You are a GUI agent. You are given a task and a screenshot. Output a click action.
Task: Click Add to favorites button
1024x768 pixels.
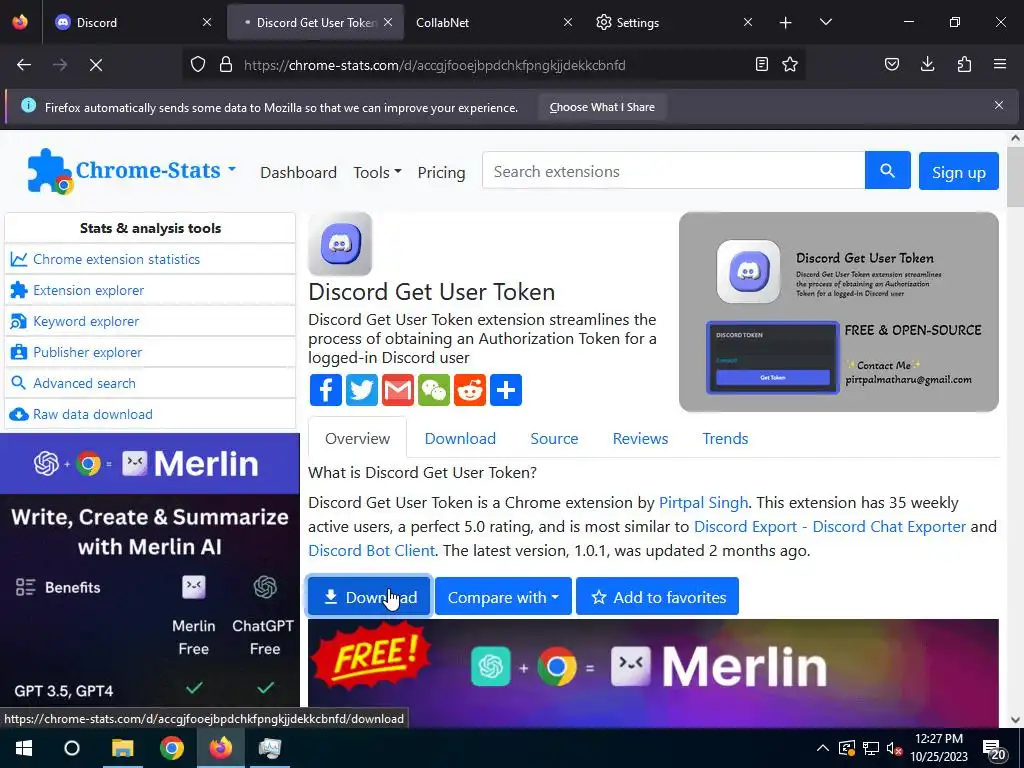657,596
